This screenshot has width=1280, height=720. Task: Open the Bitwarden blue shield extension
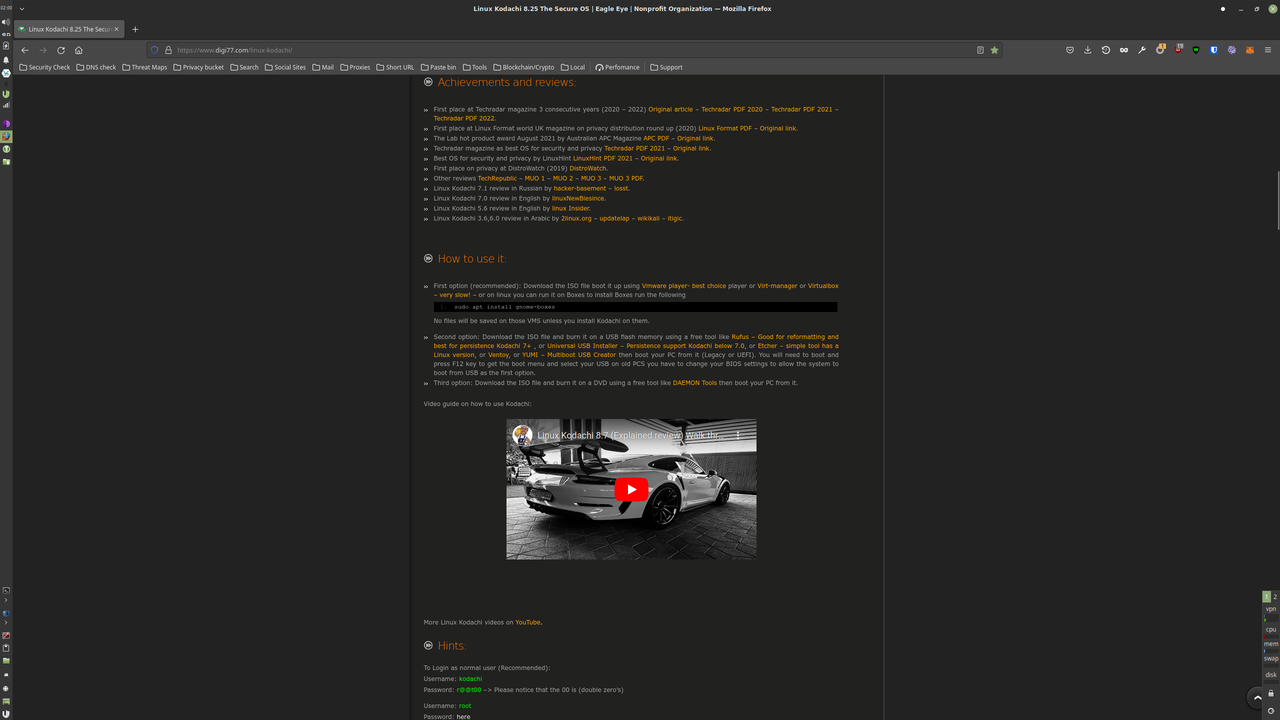coord(1214,50)
